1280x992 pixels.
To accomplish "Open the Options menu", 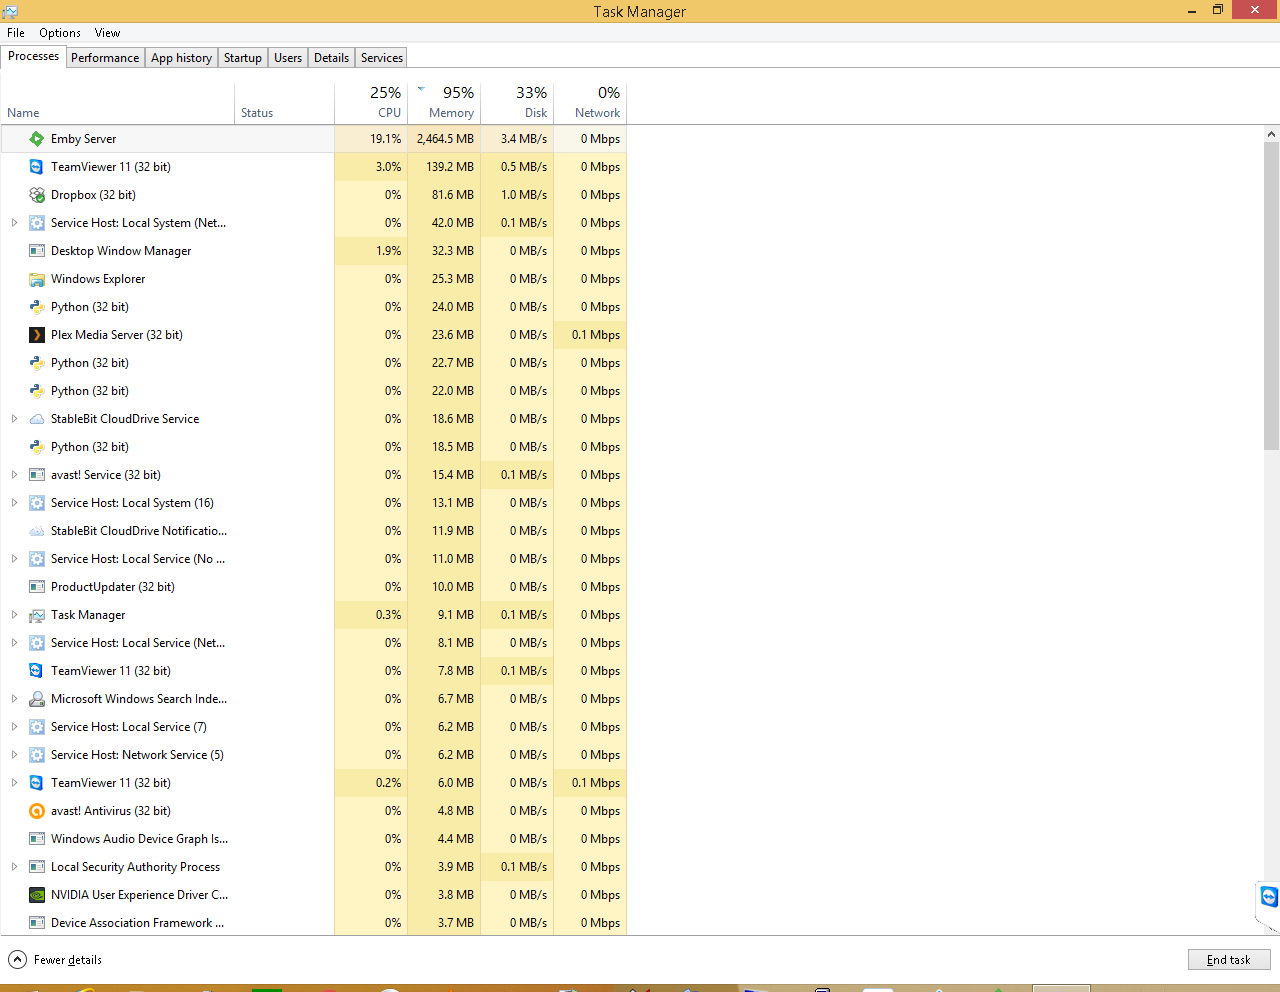I will click(59, 32).
